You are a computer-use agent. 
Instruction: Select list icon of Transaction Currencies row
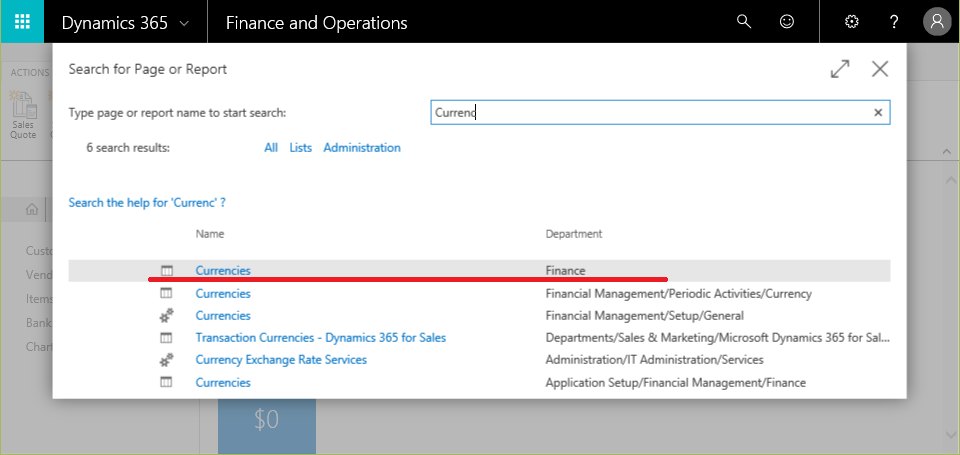(167, 337)
